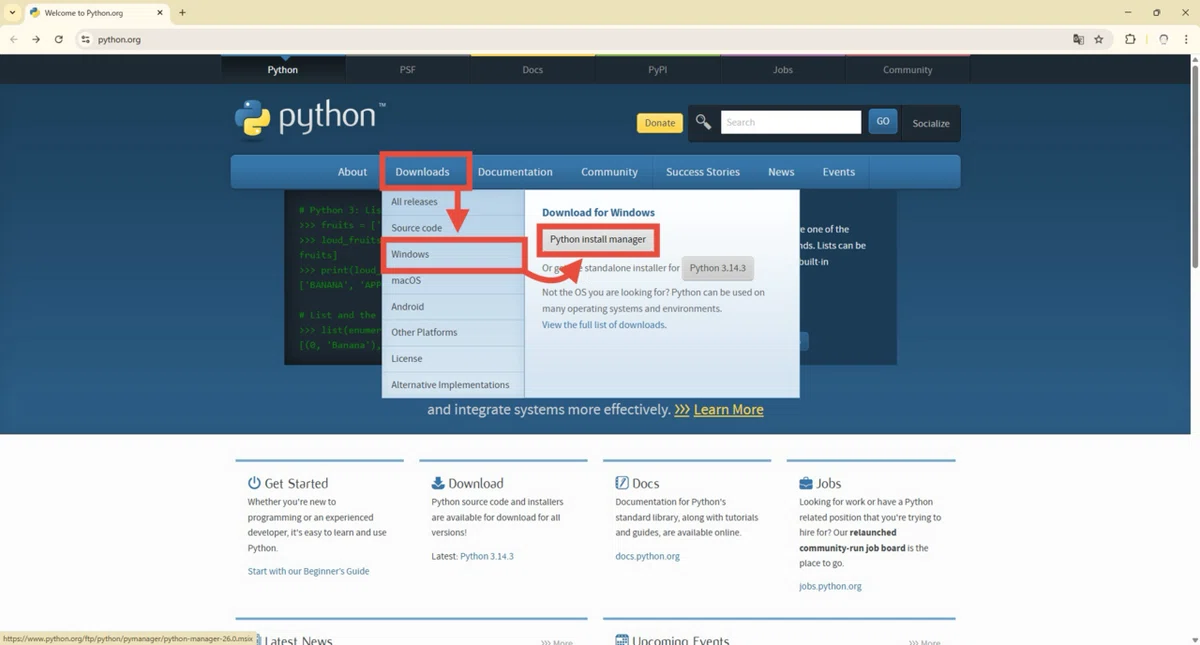Click the Get Started power icon heading
This screenshot has width=1200, height=645.
254,483
